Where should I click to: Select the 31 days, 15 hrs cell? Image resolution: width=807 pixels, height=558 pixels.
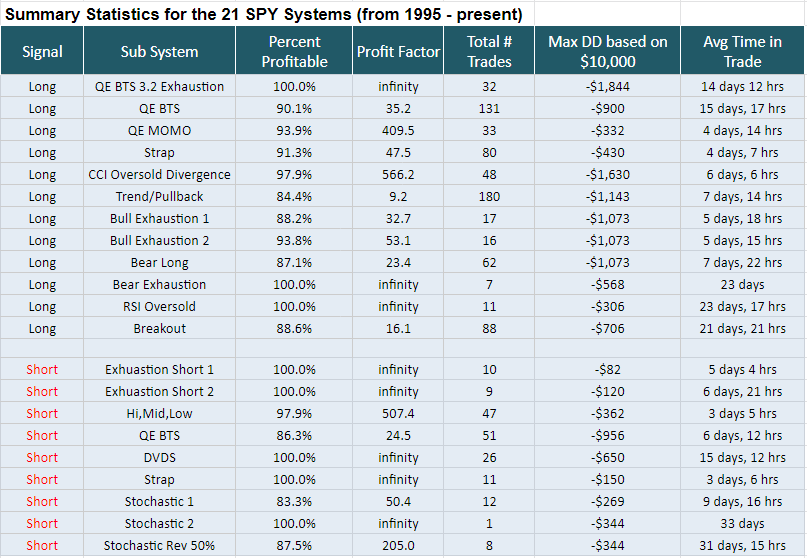[x=742, y=545]
